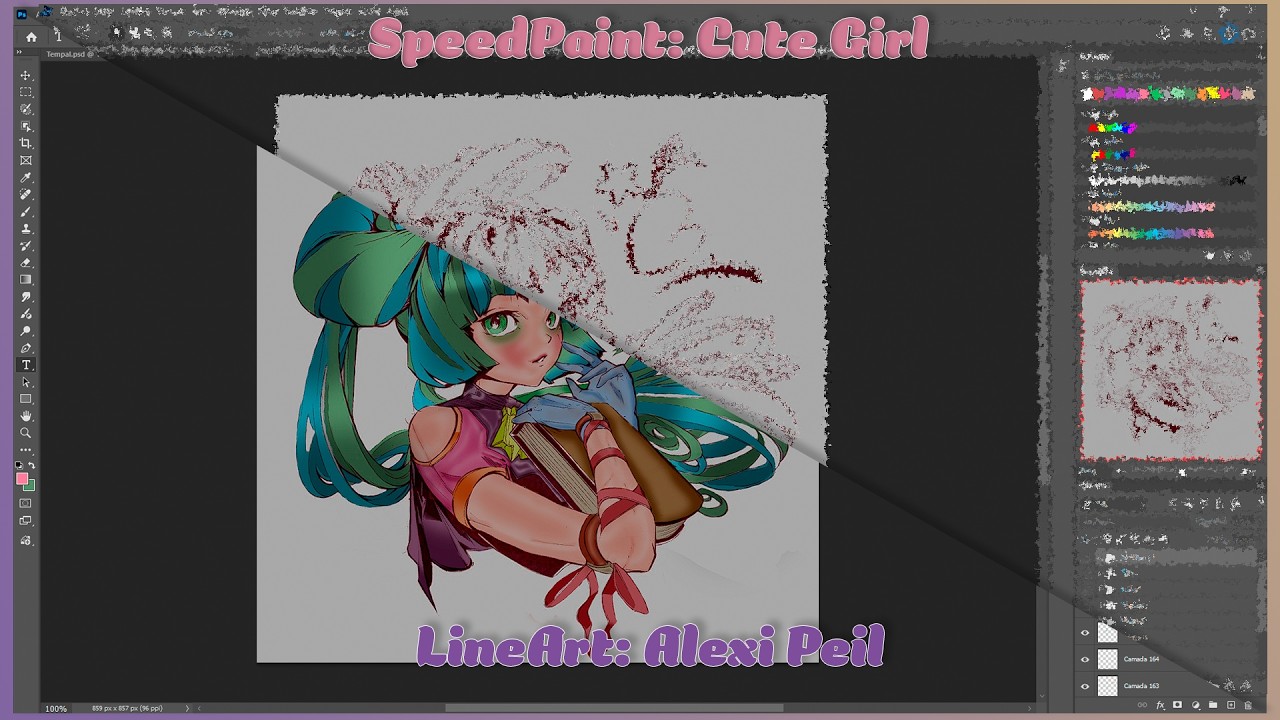The height and width of the screenshot is (720, 1280).
Task: Hide the Camada 163 layer
Action: (x=1085, y=686)
